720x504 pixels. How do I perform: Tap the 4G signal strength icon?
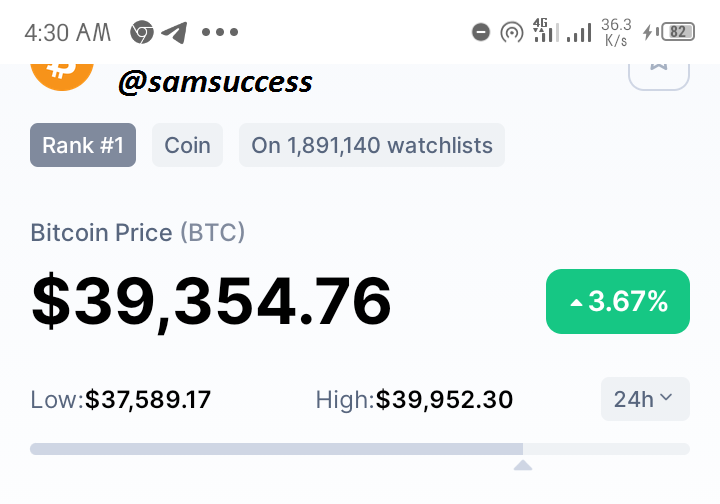click(x=546, y=30)
